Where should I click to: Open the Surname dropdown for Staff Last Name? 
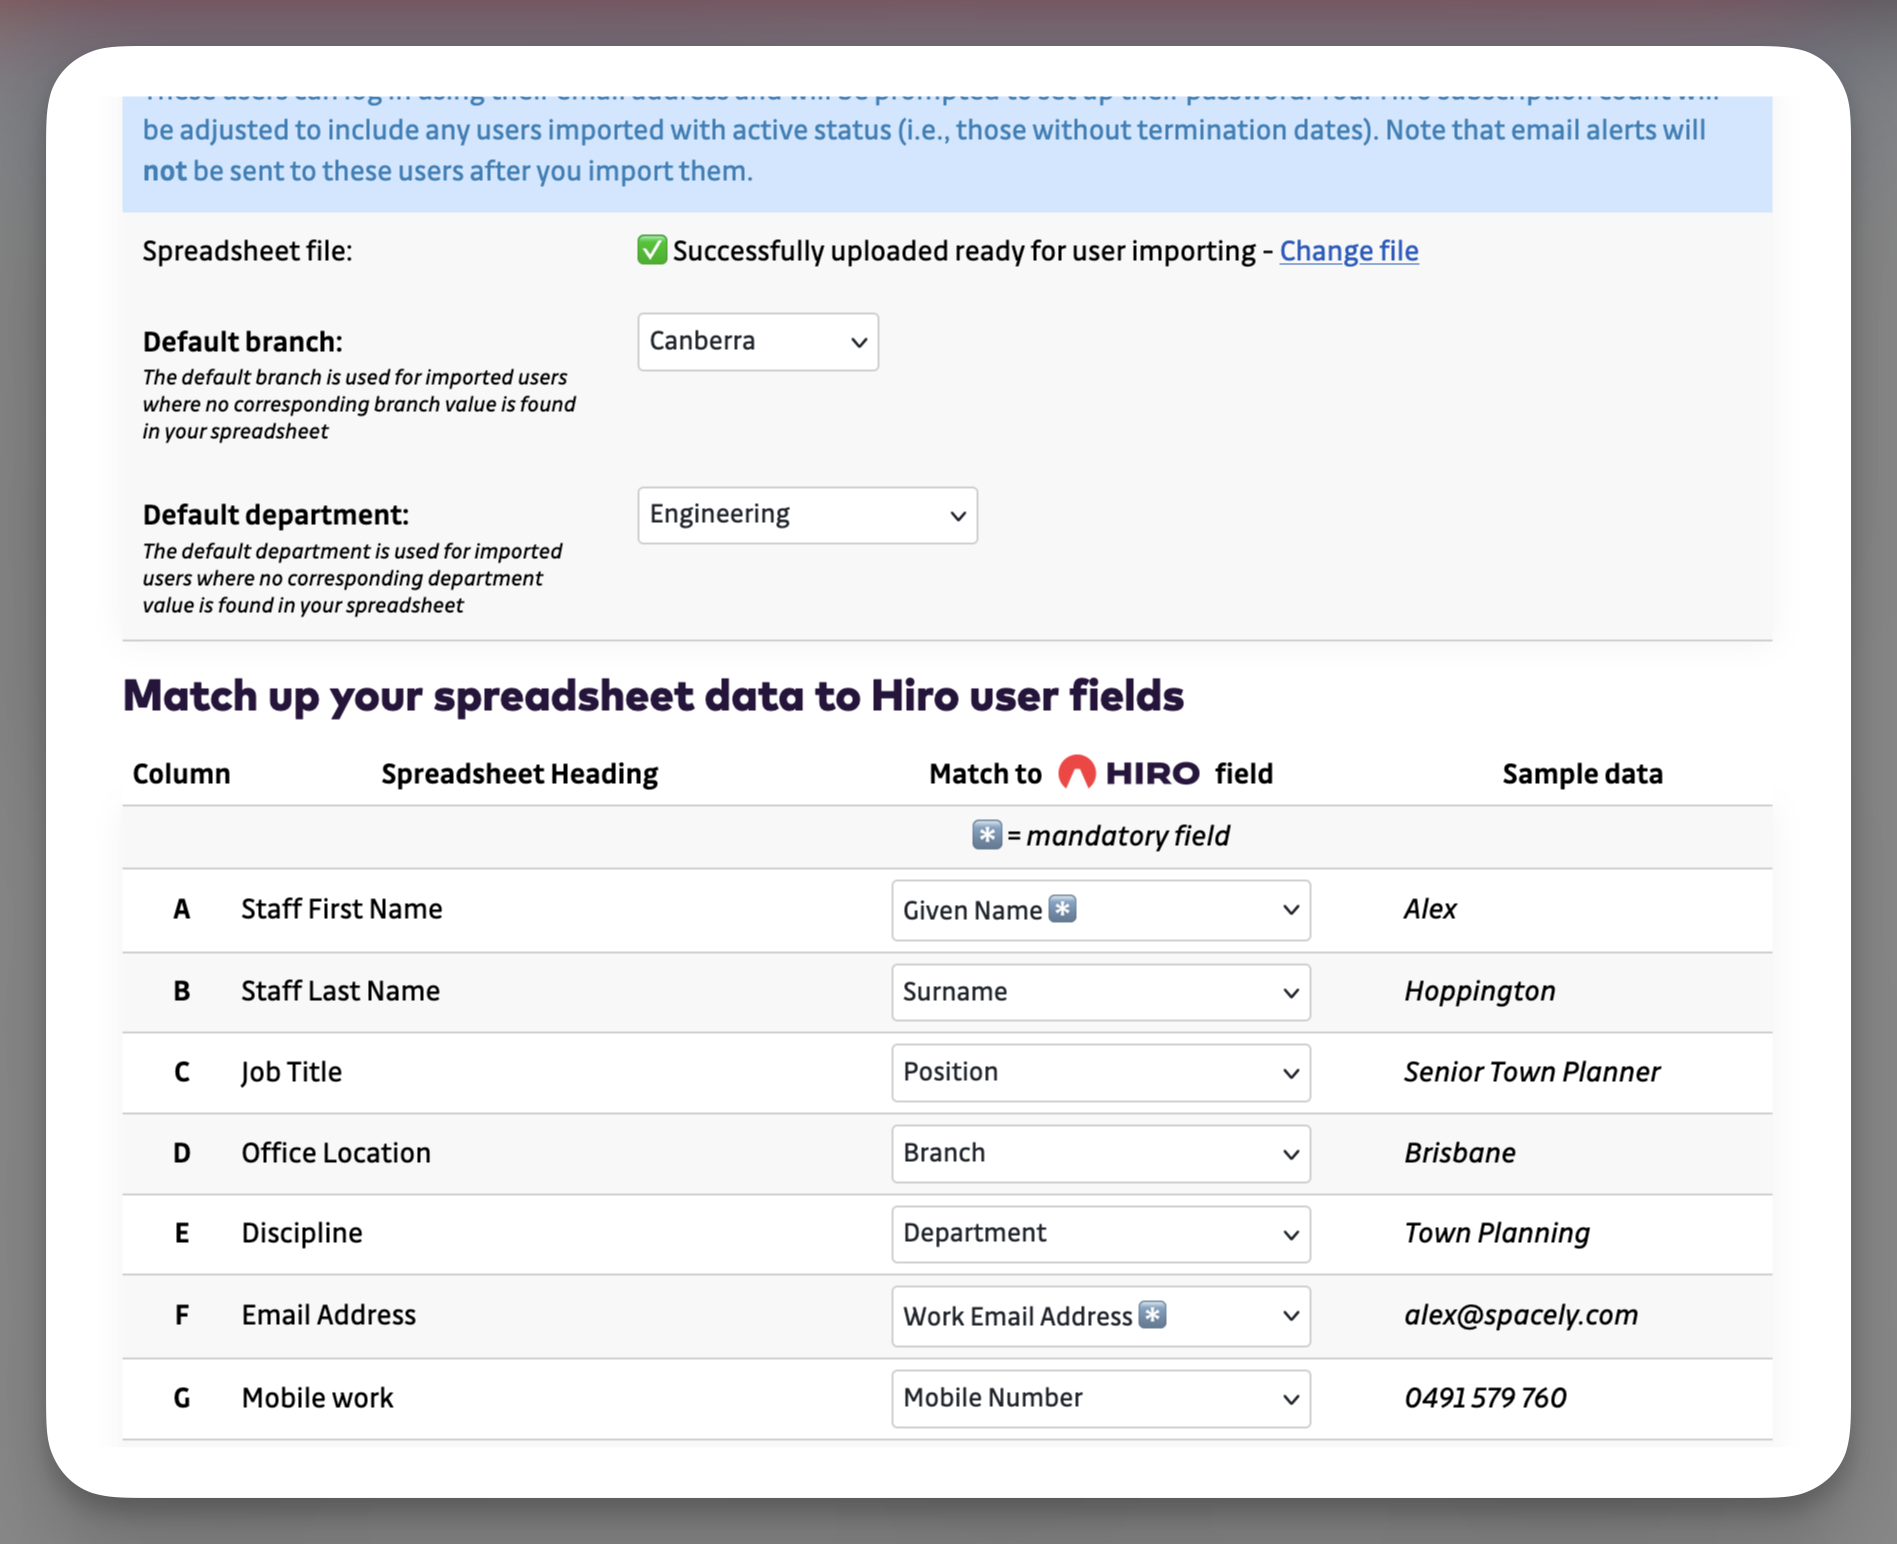pos(1100,992)
